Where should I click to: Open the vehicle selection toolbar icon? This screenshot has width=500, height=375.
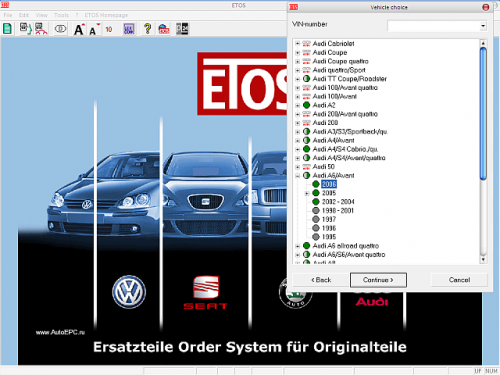tap(25, 29)
